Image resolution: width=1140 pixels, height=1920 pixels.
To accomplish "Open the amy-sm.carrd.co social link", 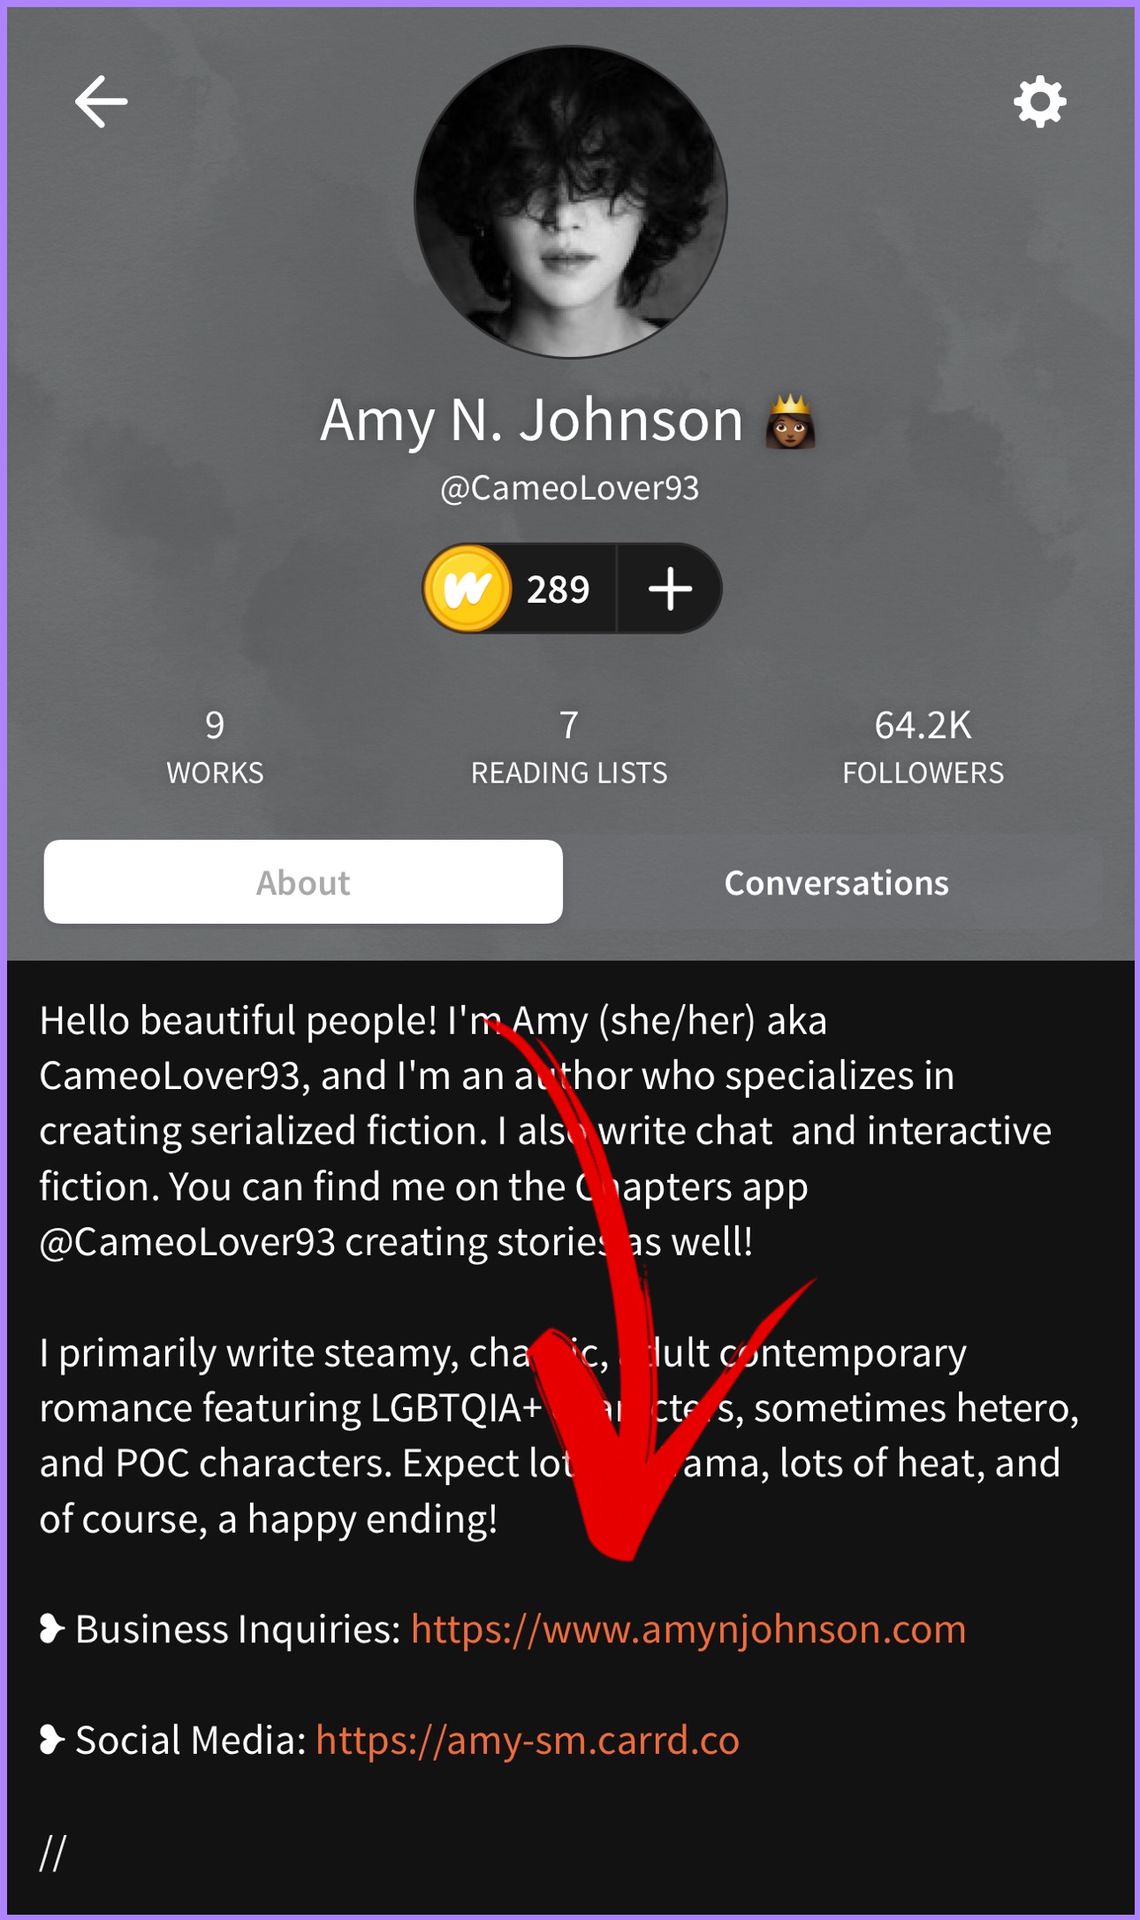I will click(528, 1741).
